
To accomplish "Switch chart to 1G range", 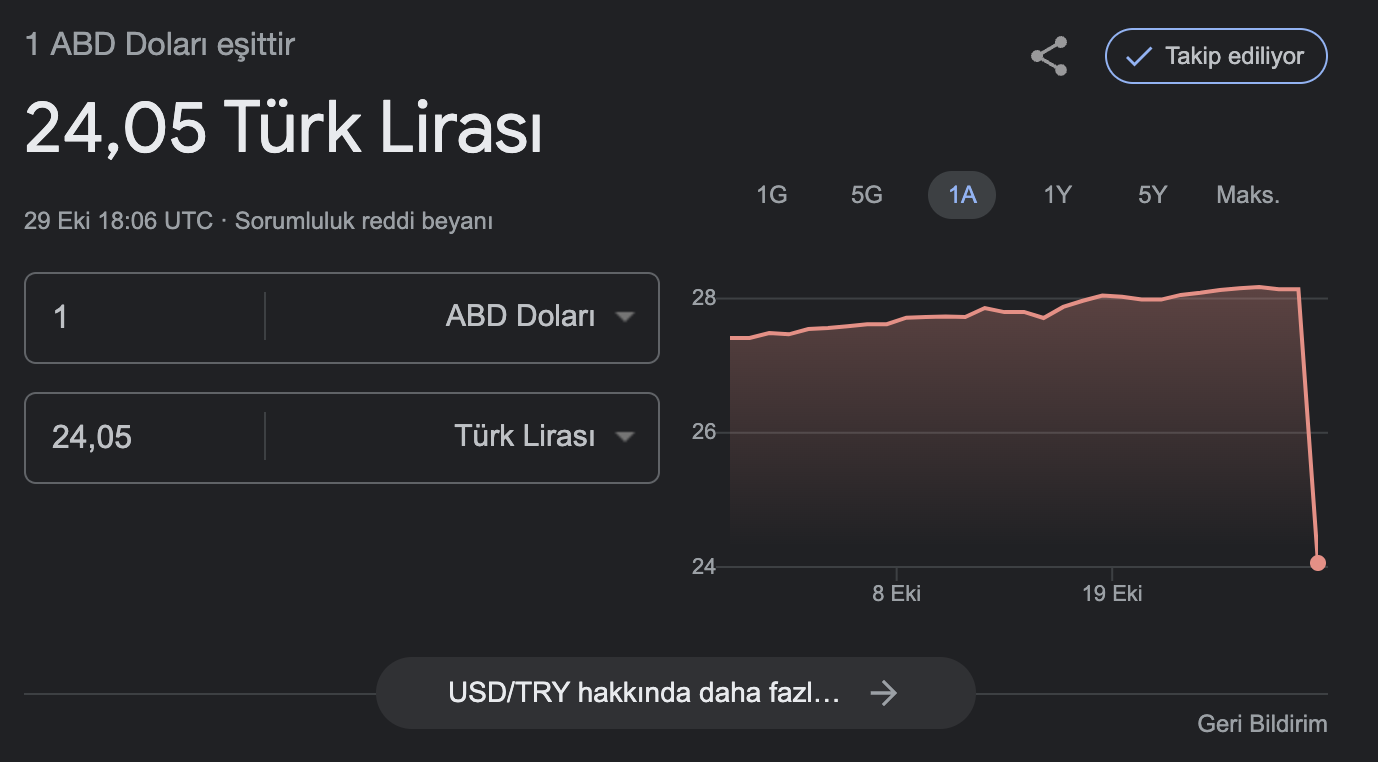I will (x=772, y=195).
